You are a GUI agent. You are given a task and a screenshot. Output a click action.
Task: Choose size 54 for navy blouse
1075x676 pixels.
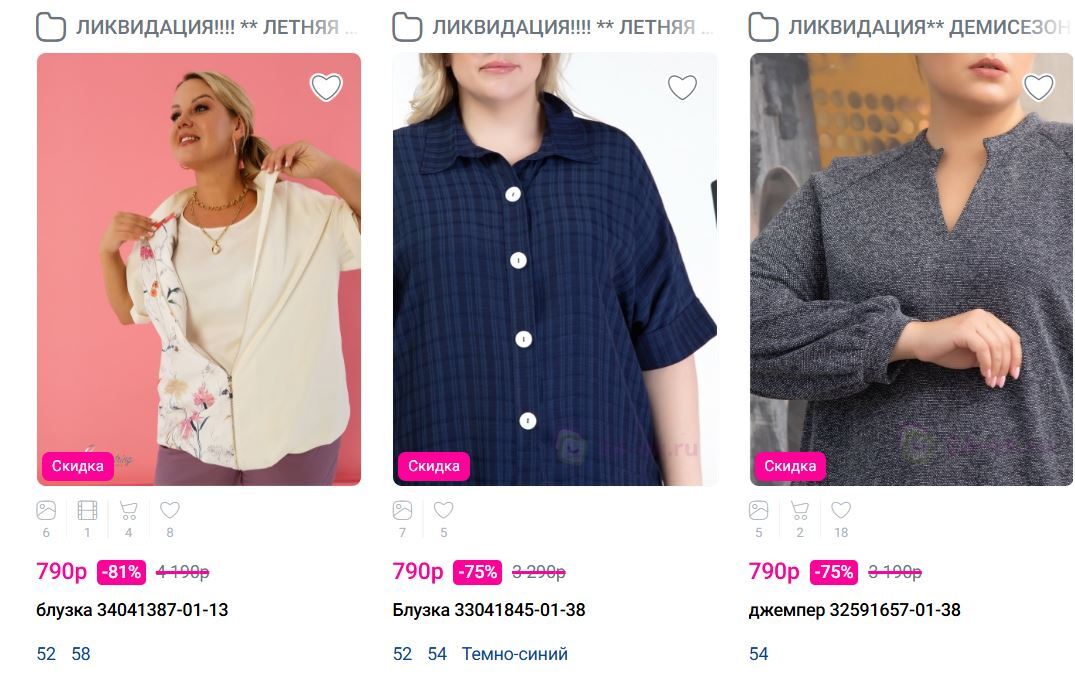click(x=437, y=654)
